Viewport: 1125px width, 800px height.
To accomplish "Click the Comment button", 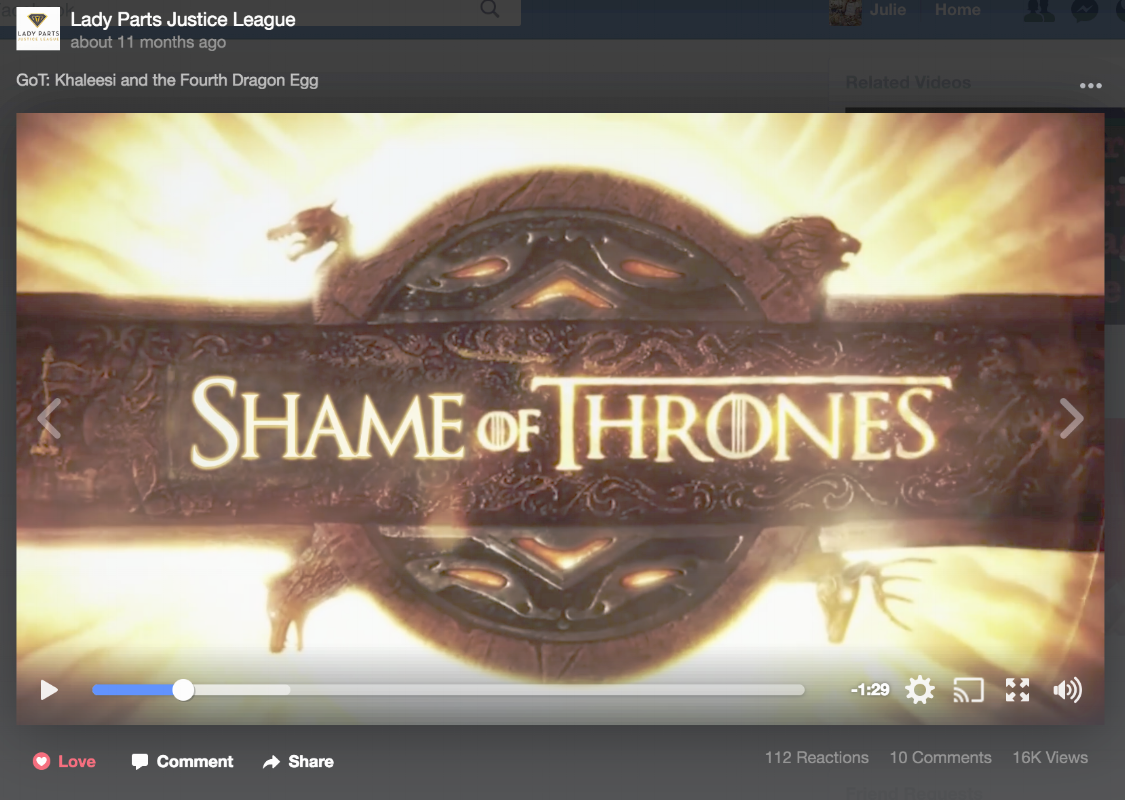I will click(x=182, y=761).
